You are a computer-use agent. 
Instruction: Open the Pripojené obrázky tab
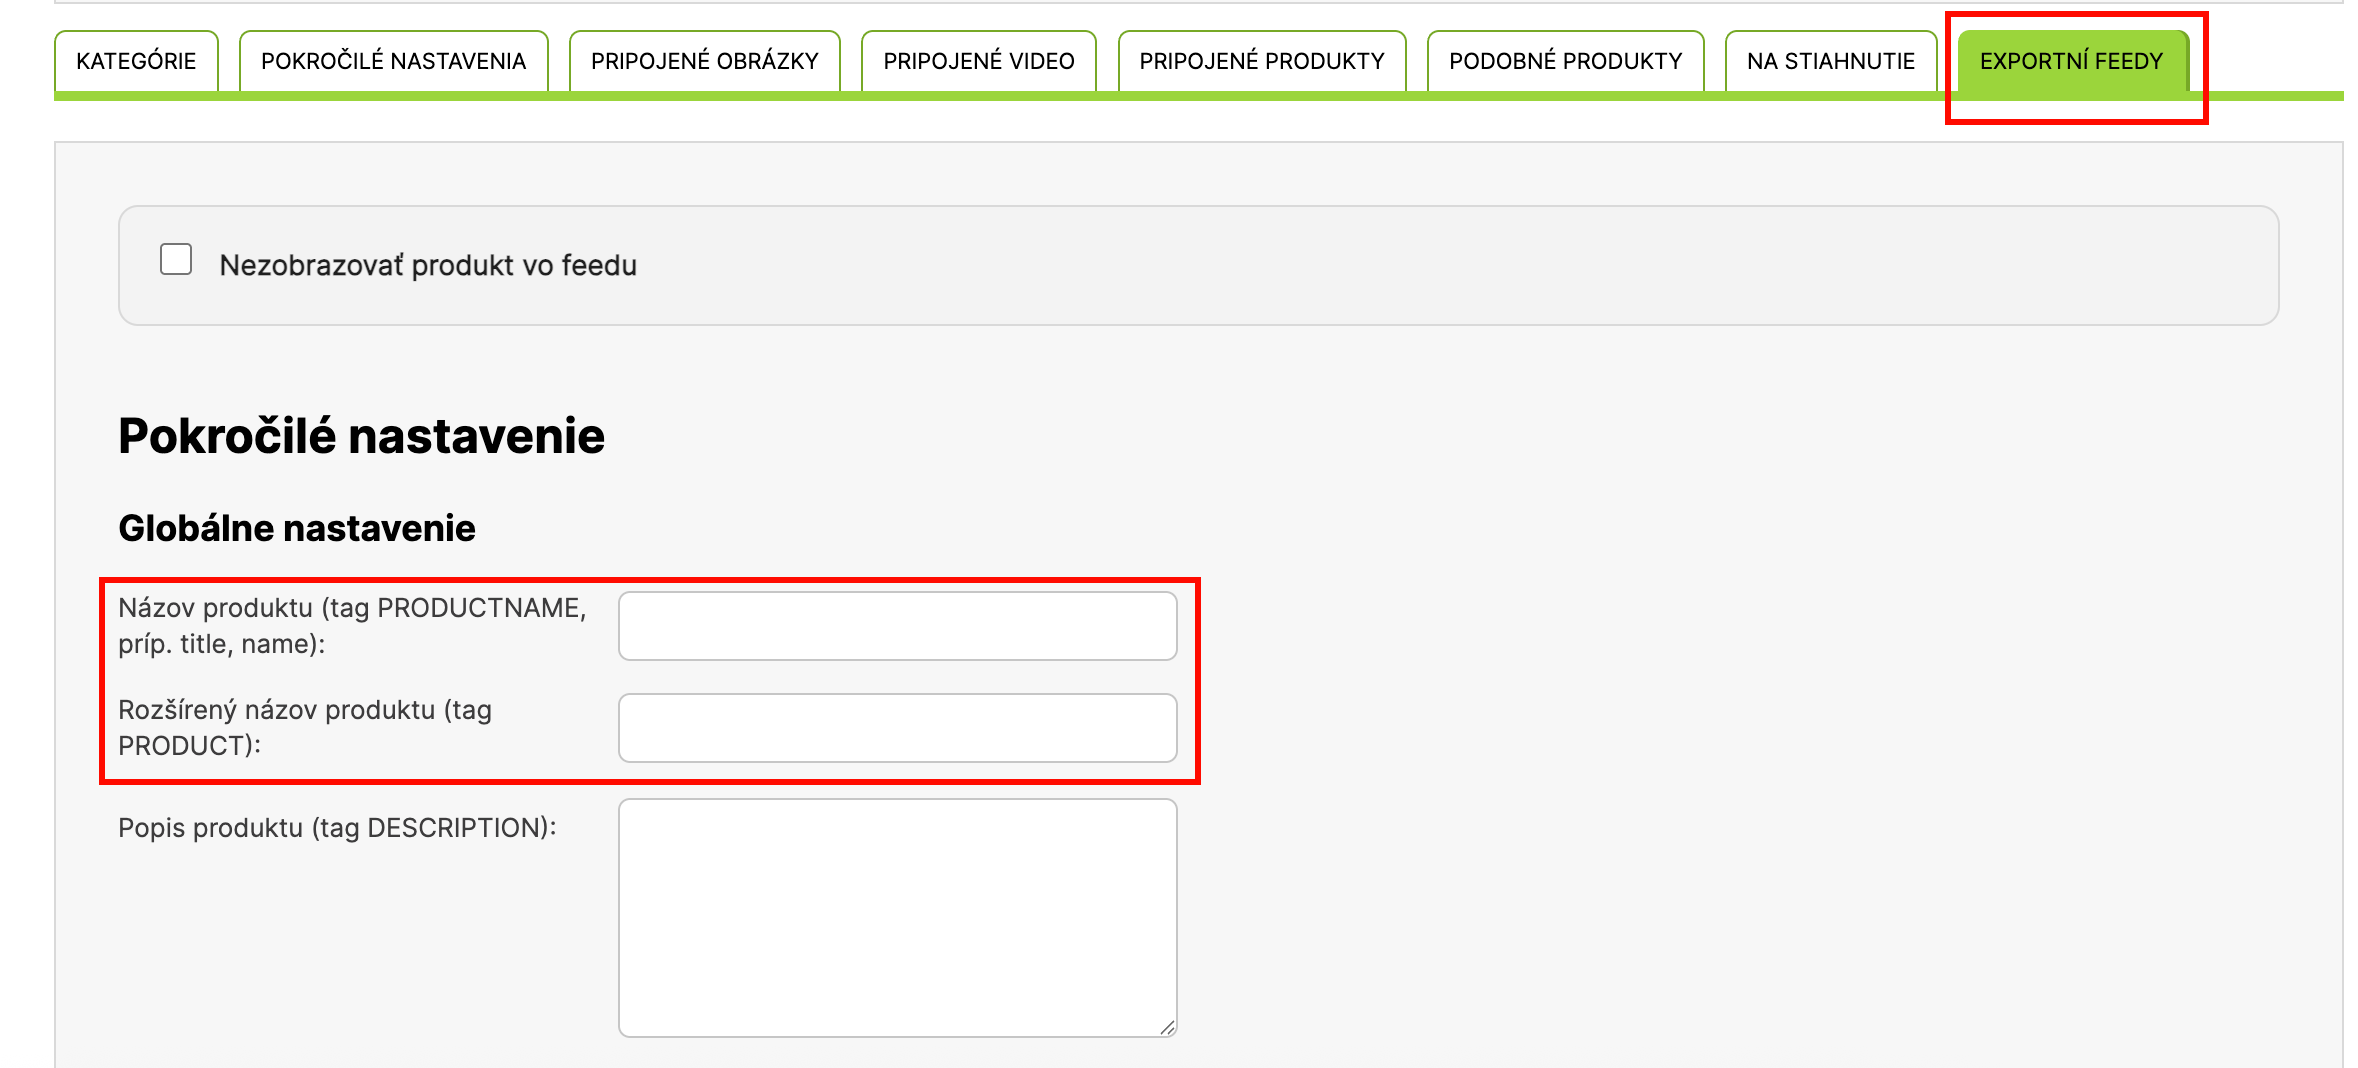click(704, 61)
